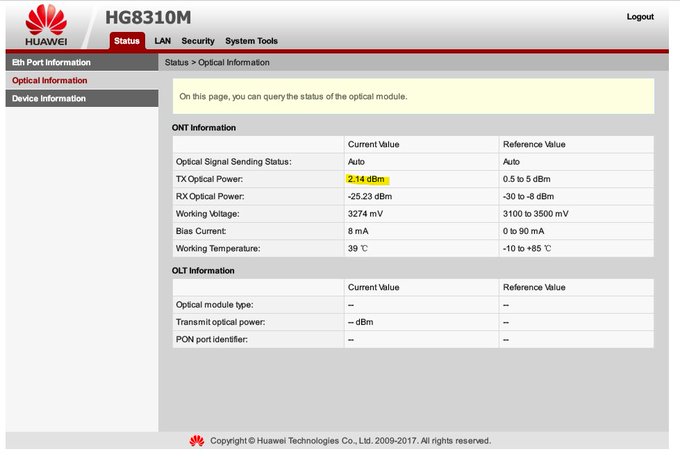The width and height of the screenshot is (680, 456).
Task: Click the 3274 mV working voltage value
Action: 365,213
